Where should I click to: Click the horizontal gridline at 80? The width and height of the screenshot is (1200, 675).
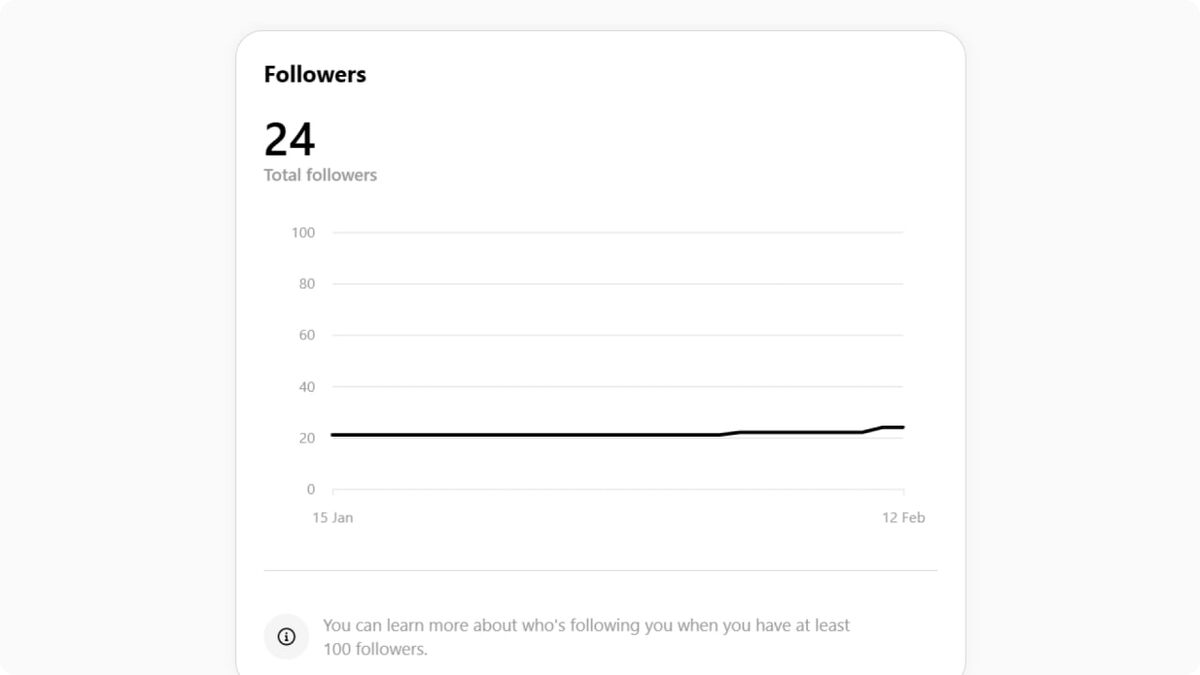pos(617,284)
